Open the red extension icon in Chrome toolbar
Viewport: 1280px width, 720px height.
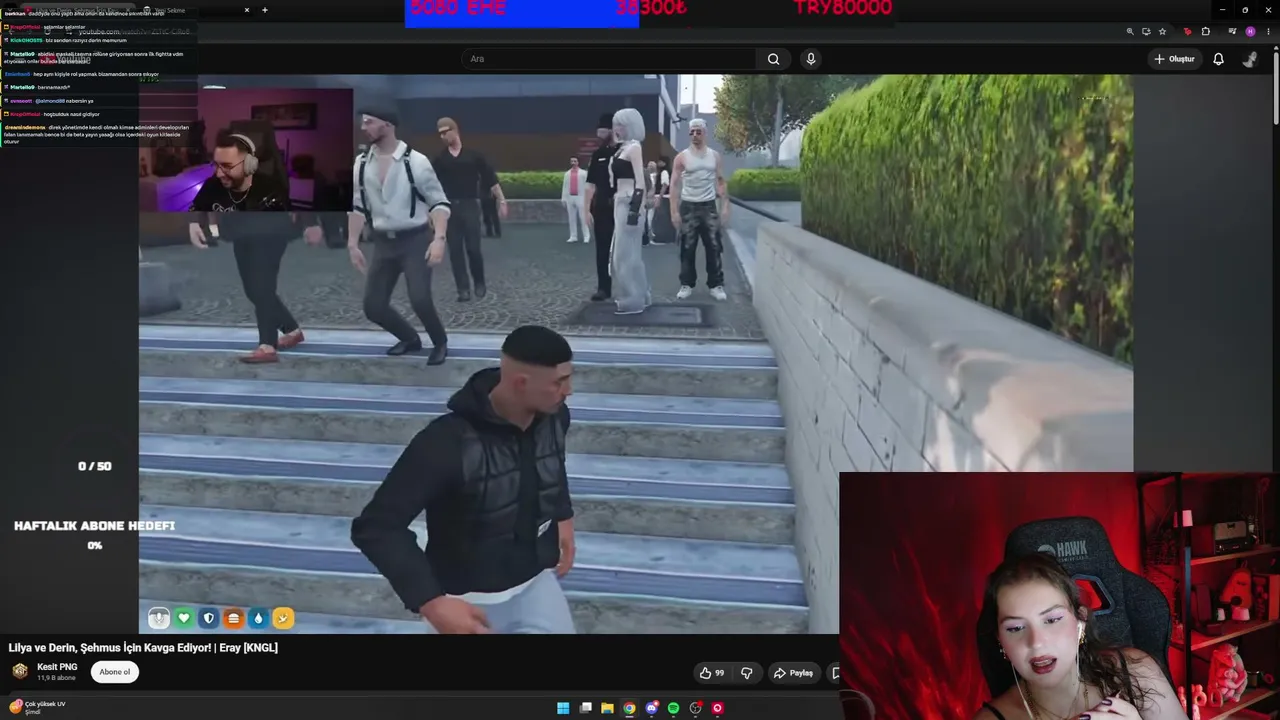point(1187,32)
